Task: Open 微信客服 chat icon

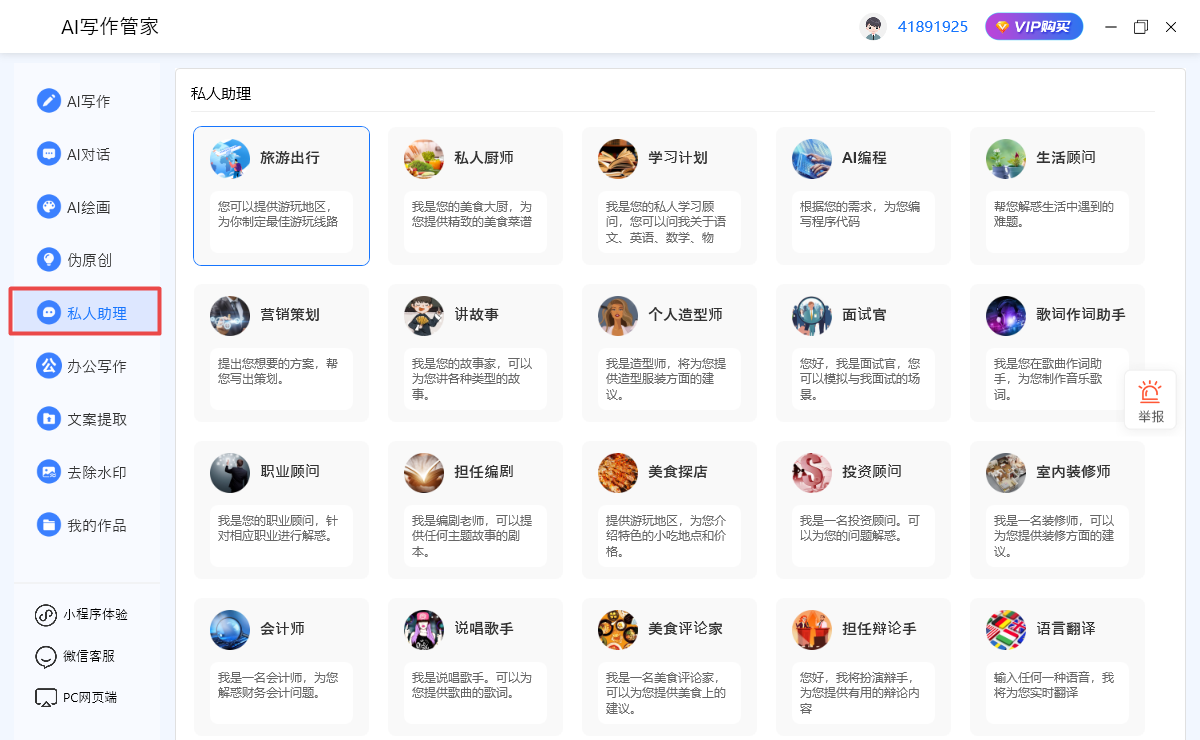Action: tap(45, 656)
